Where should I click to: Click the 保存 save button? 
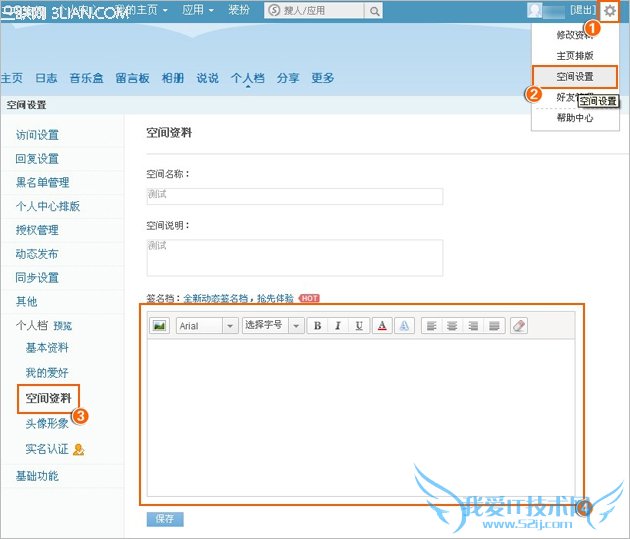pos(165,519)
